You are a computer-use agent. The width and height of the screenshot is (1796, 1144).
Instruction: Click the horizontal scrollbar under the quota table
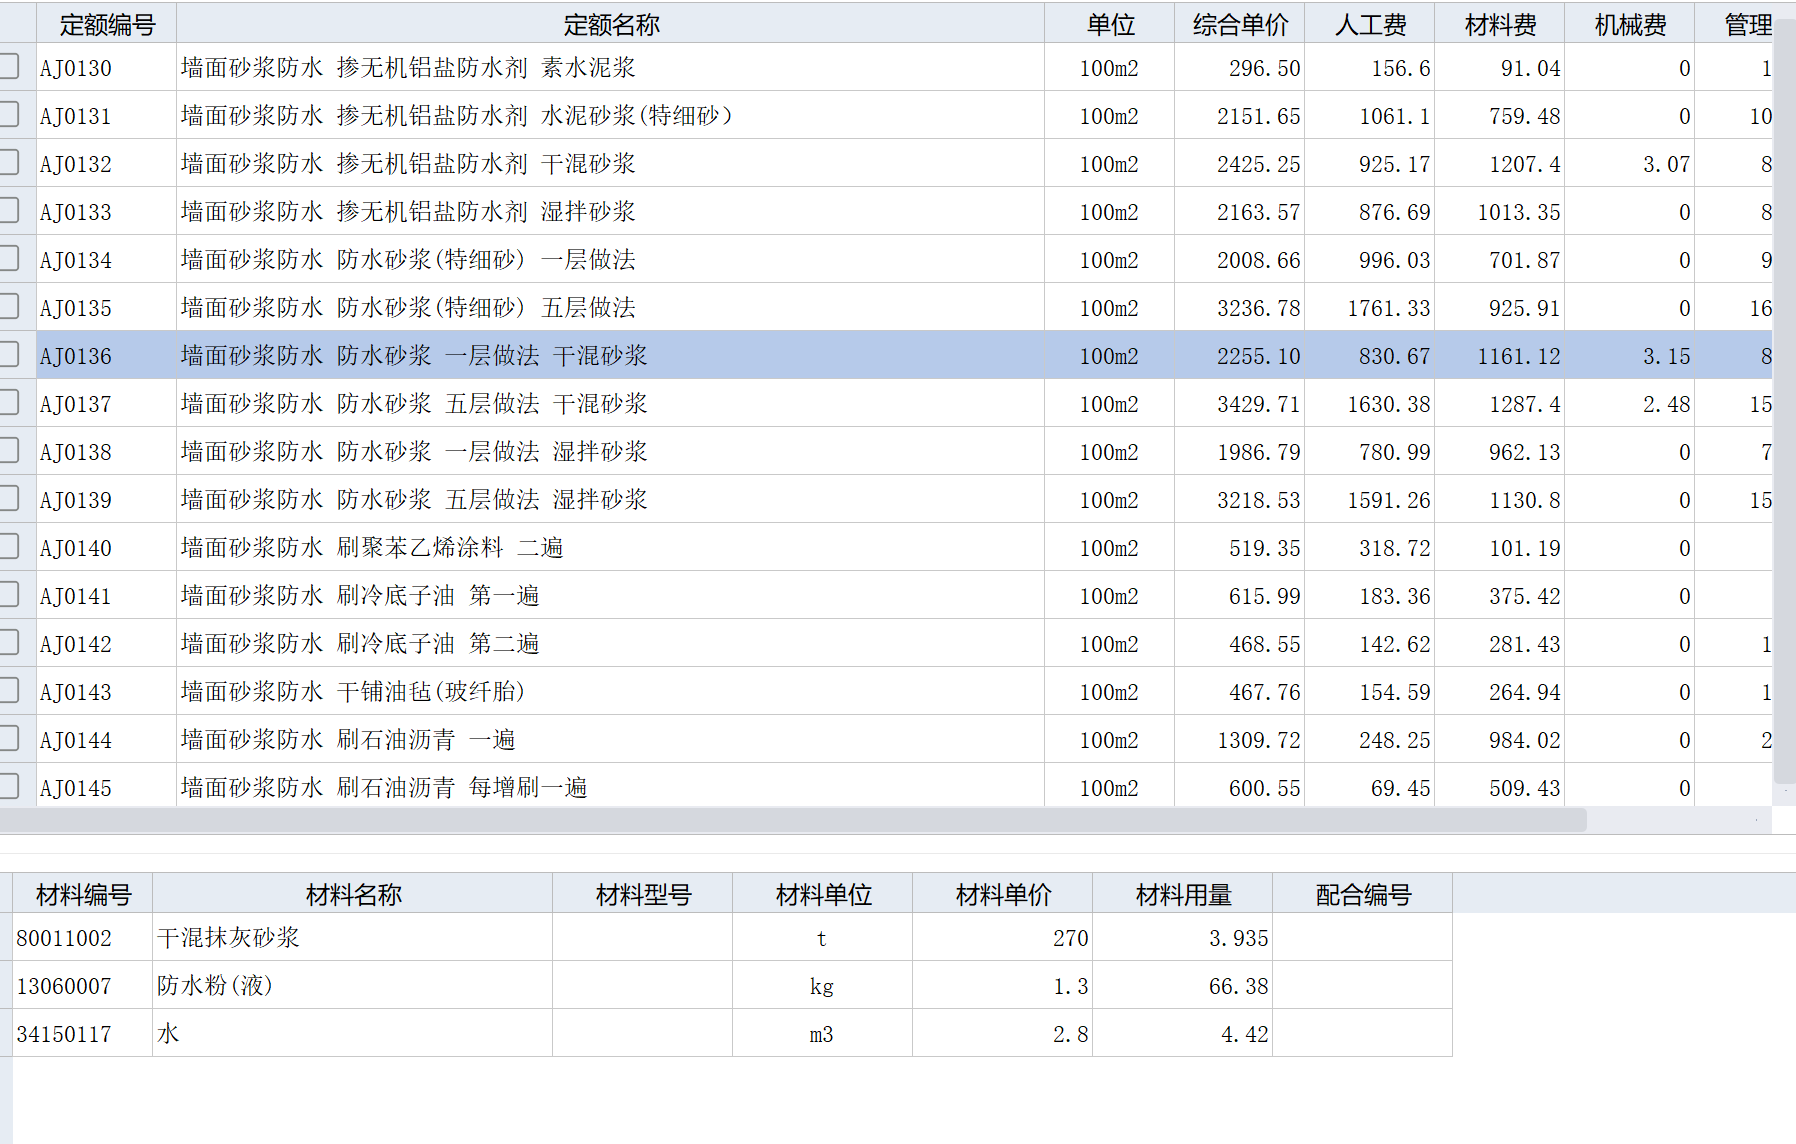pos(793,820)
